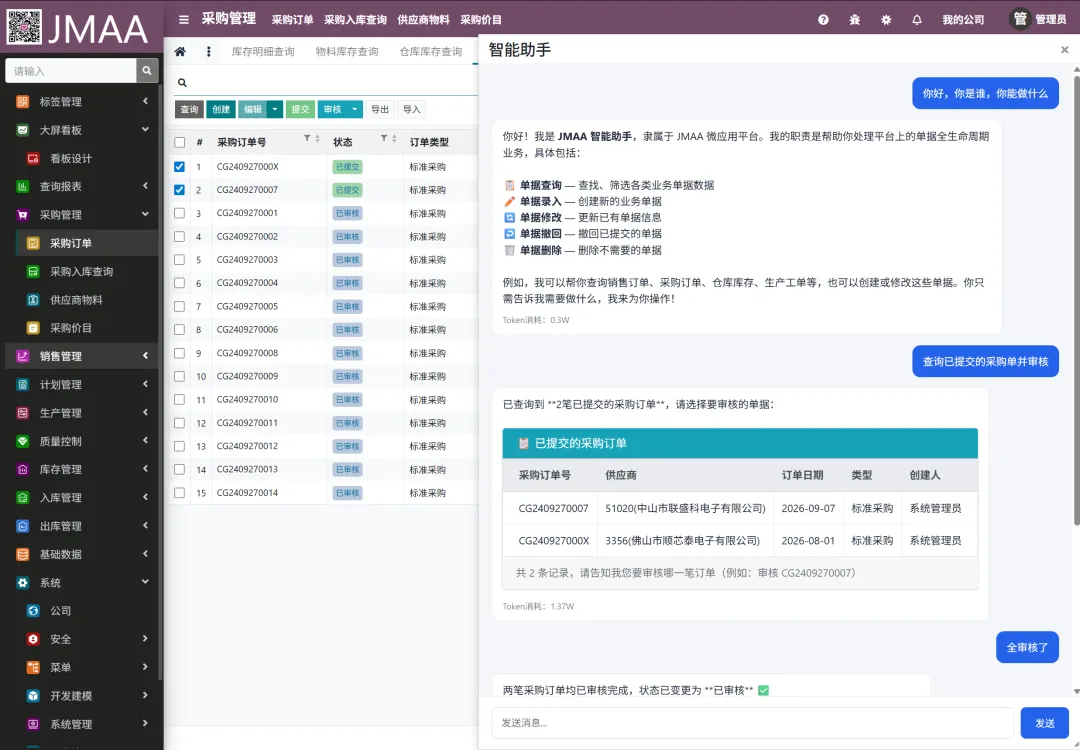Screen dimensions: 1080x750
Task: Click the bug icon in top bar
Action: (855, 20)
